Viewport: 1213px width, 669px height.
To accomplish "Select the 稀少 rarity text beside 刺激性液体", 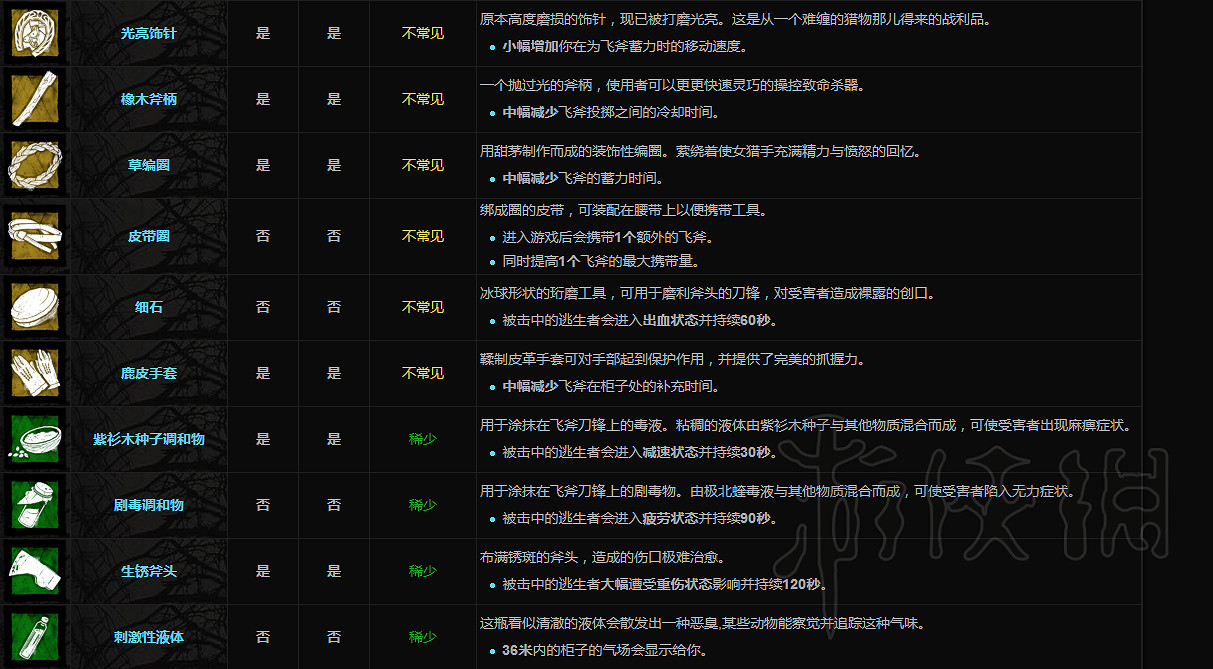I will click(x=421, y=636).
